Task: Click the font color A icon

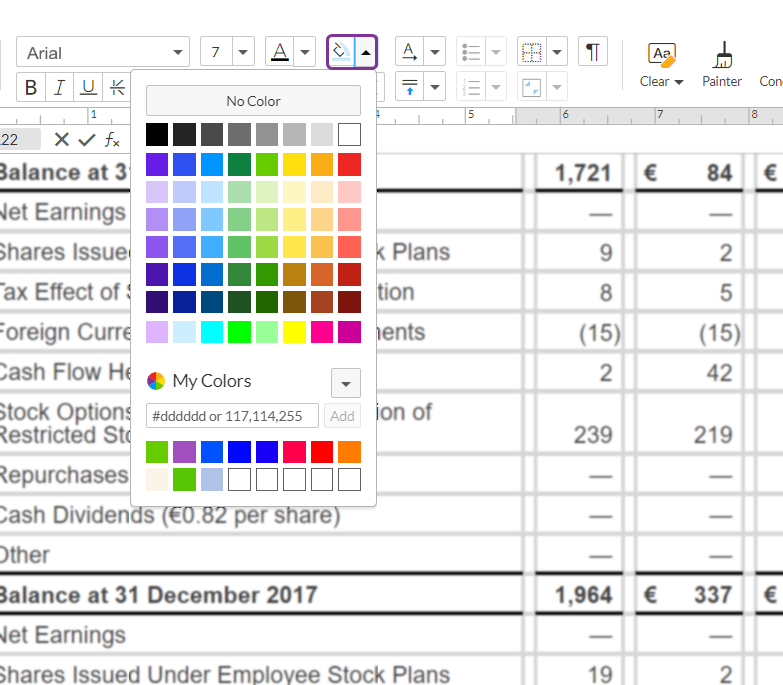Action: point(280,51)
